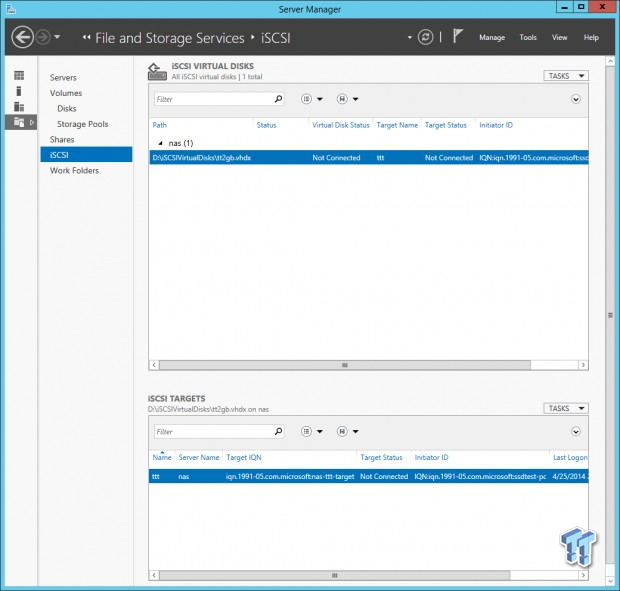Sort virtual disks by Initiator ID
Screen dimensions: 620x591
click(x=496, y=125)
